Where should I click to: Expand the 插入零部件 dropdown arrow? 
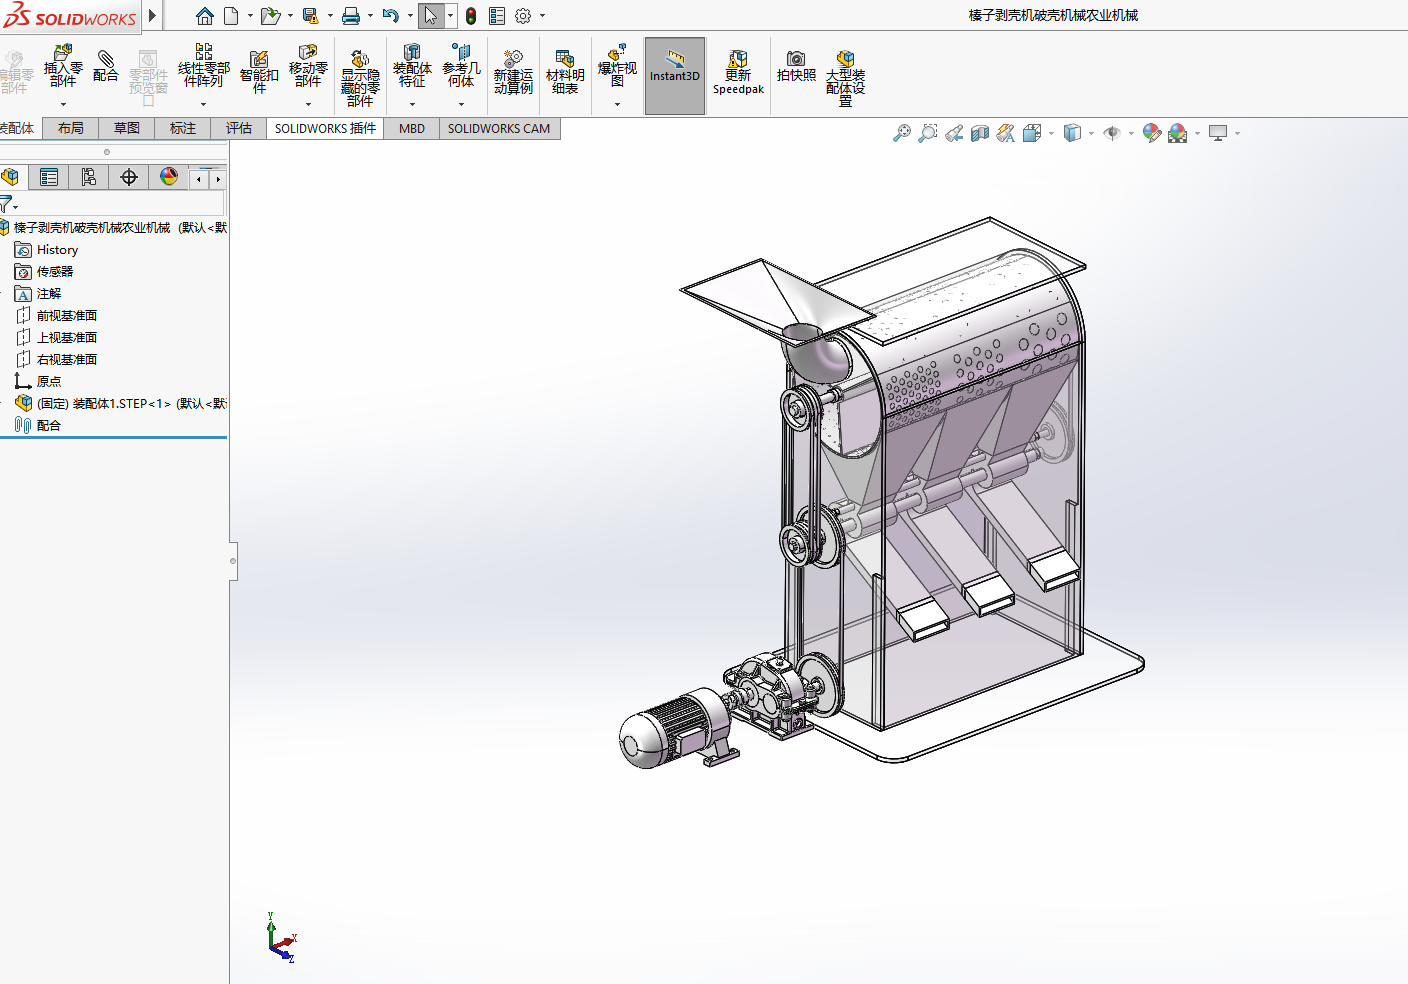point(63,104)
